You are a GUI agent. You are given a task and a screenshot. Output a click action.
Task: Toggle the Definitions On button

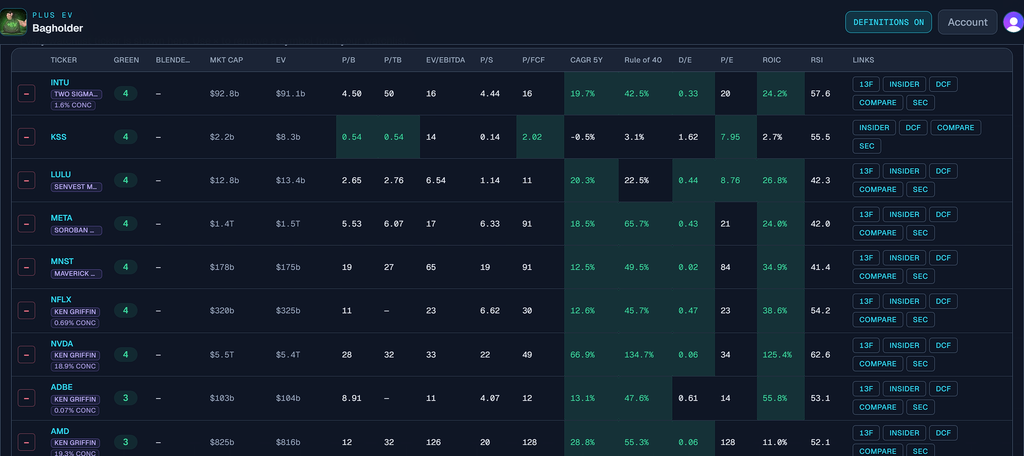[888, 22]
